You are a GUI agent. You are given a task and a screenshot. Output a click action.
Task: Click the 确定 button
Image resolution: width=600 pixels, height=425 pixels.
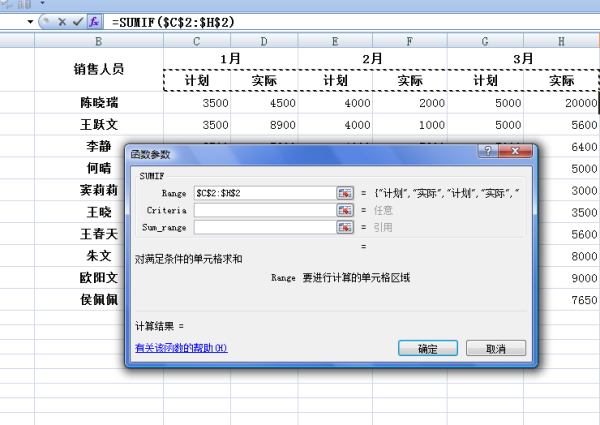coord(427,349)
